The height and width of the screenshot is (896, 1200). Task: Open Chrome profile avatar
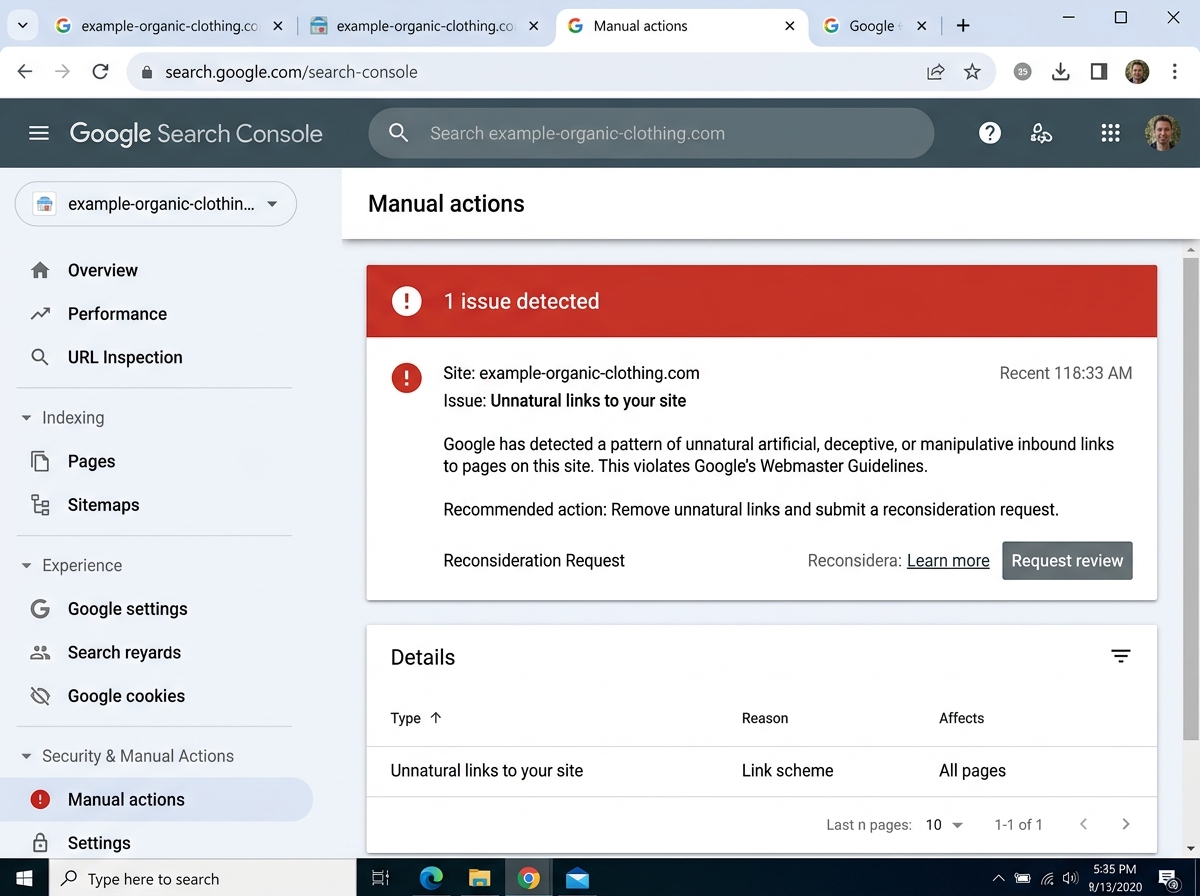point(1137,71)
